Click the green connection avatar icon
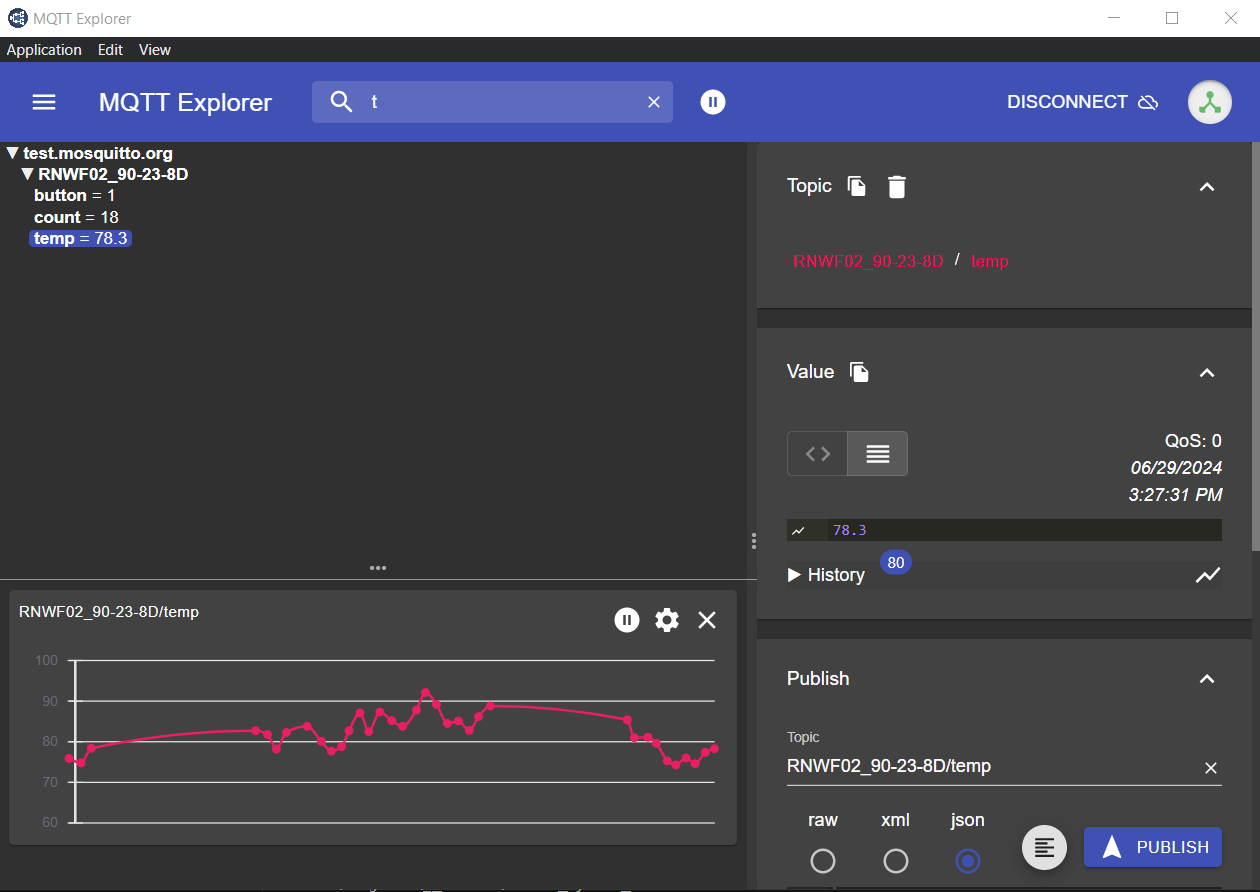This screenshot has width=1260, height=892. tap(1210, 102)
